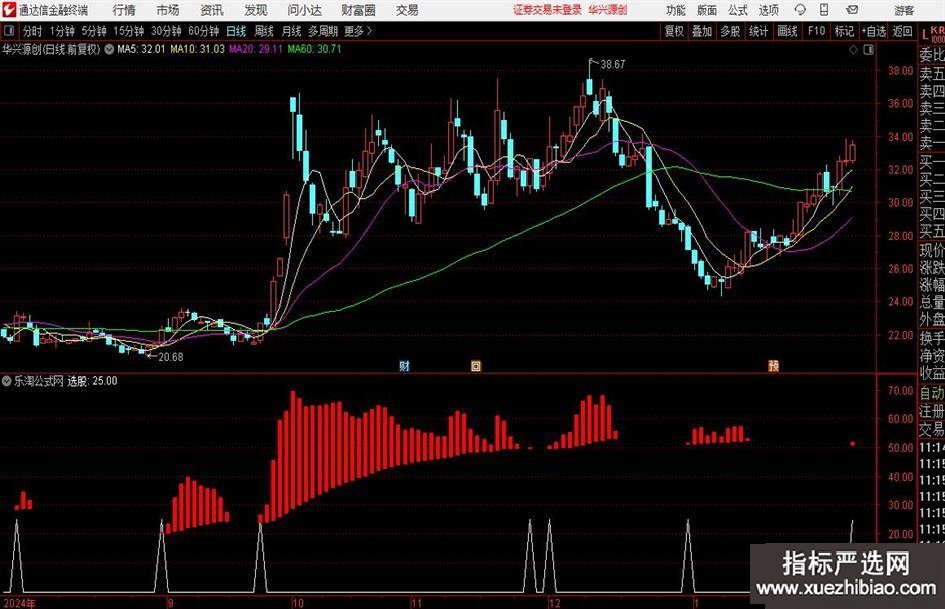Expand the 华兴源创 chart settings arrow
This screenshot has width=945, height=609.
coord(108,48)
